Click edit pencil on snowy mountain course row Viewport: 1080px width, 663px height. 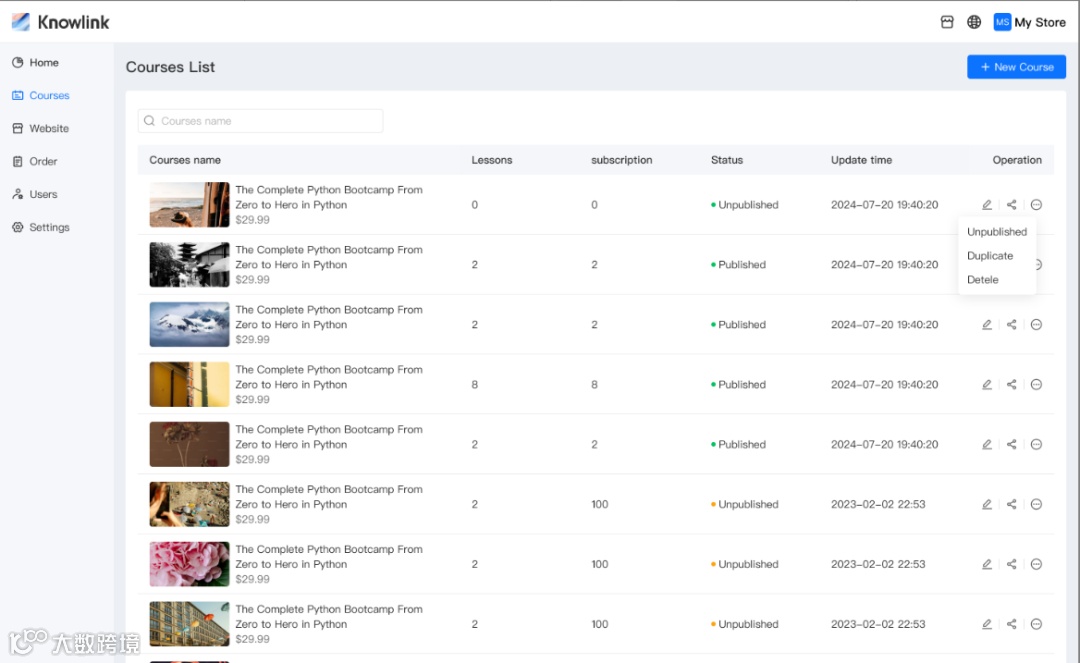[987, 325]
